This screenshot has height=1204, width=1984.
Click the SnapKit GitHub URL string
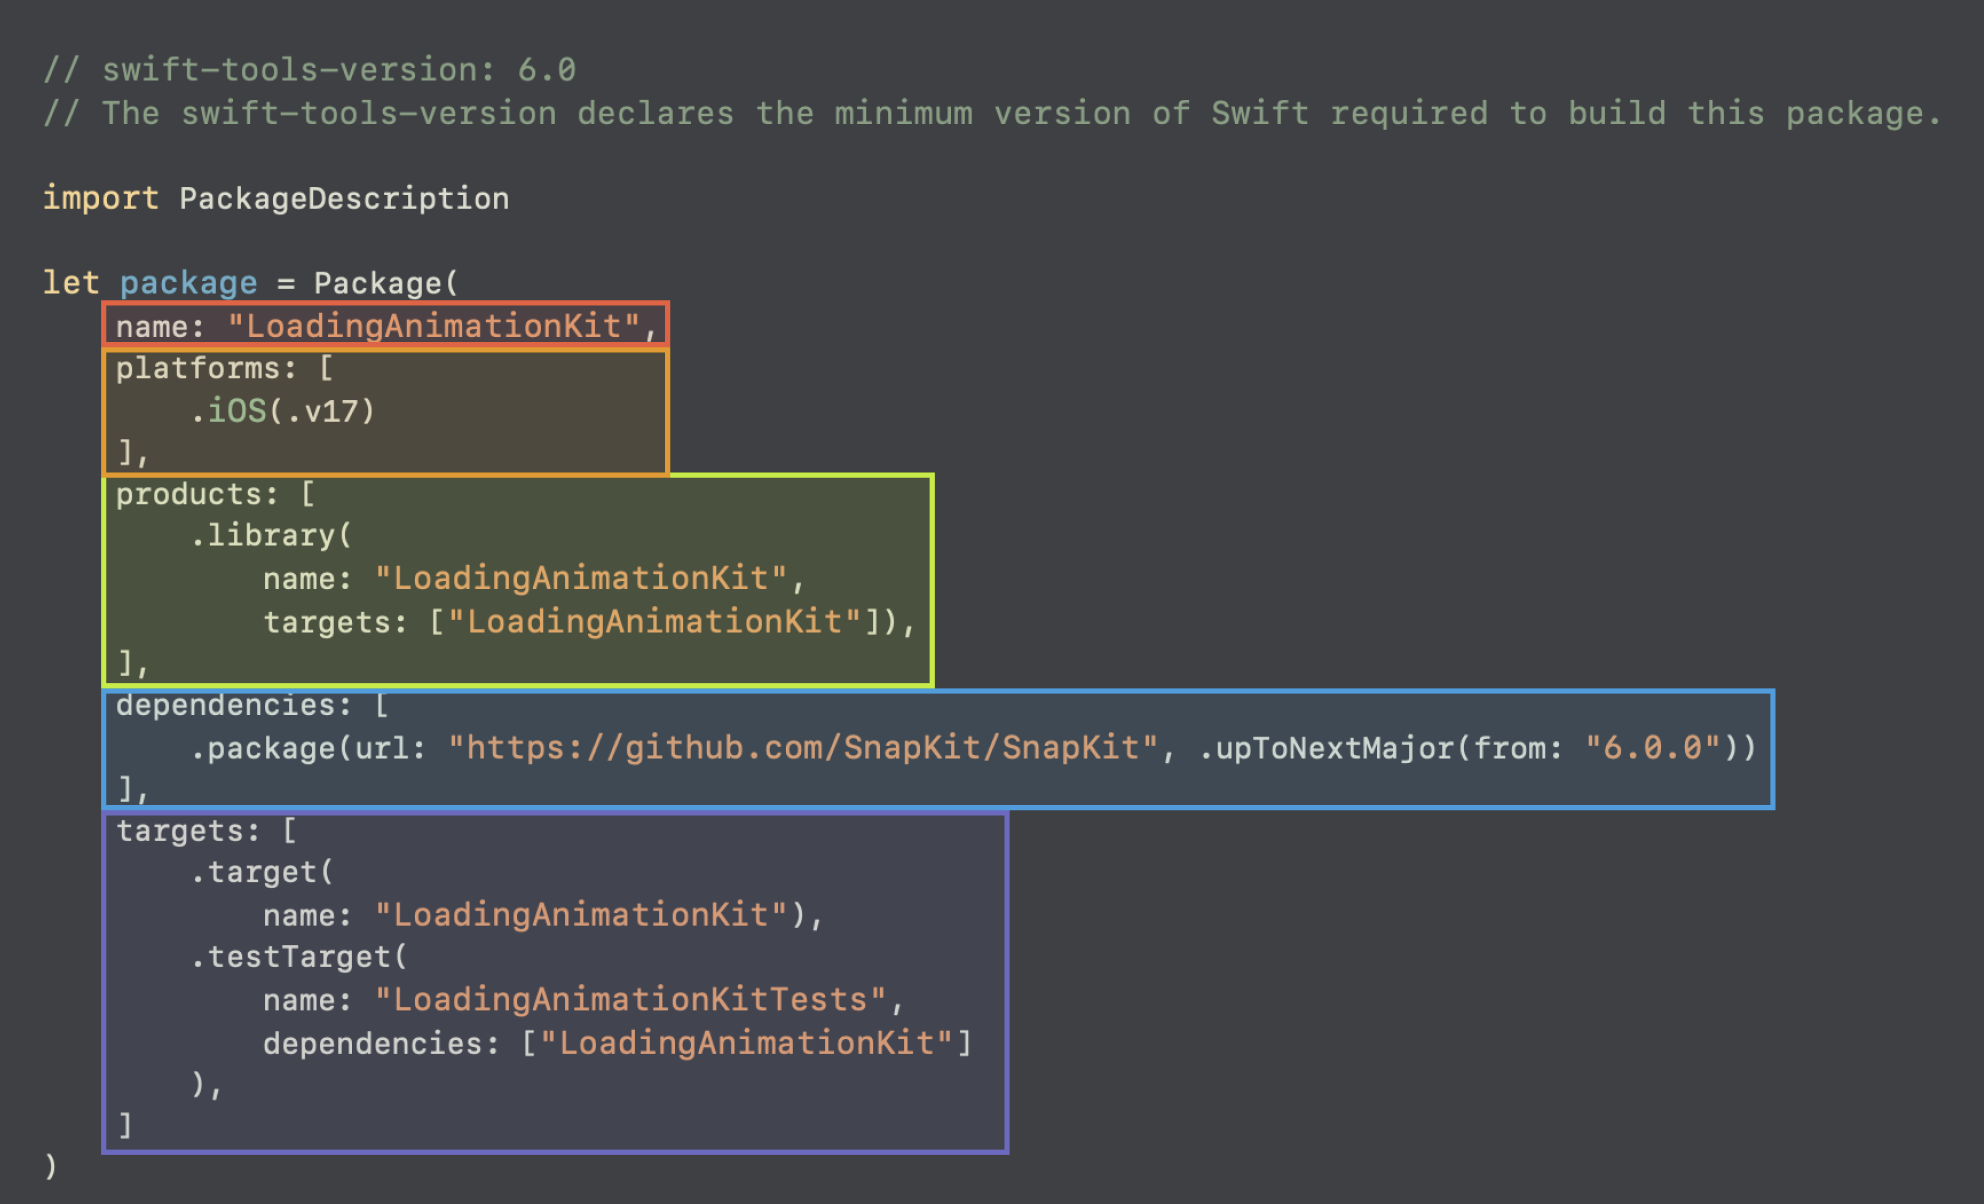(x=802, y=748)
